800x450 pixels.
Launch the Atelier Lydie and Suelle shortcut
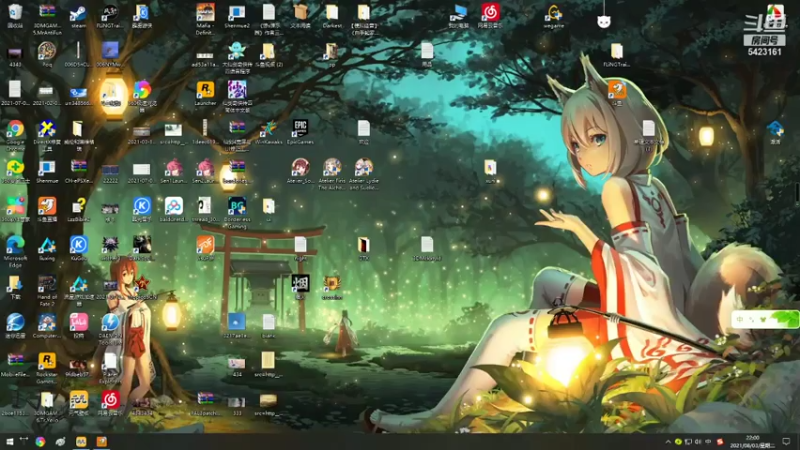click(x=364, y=174)
